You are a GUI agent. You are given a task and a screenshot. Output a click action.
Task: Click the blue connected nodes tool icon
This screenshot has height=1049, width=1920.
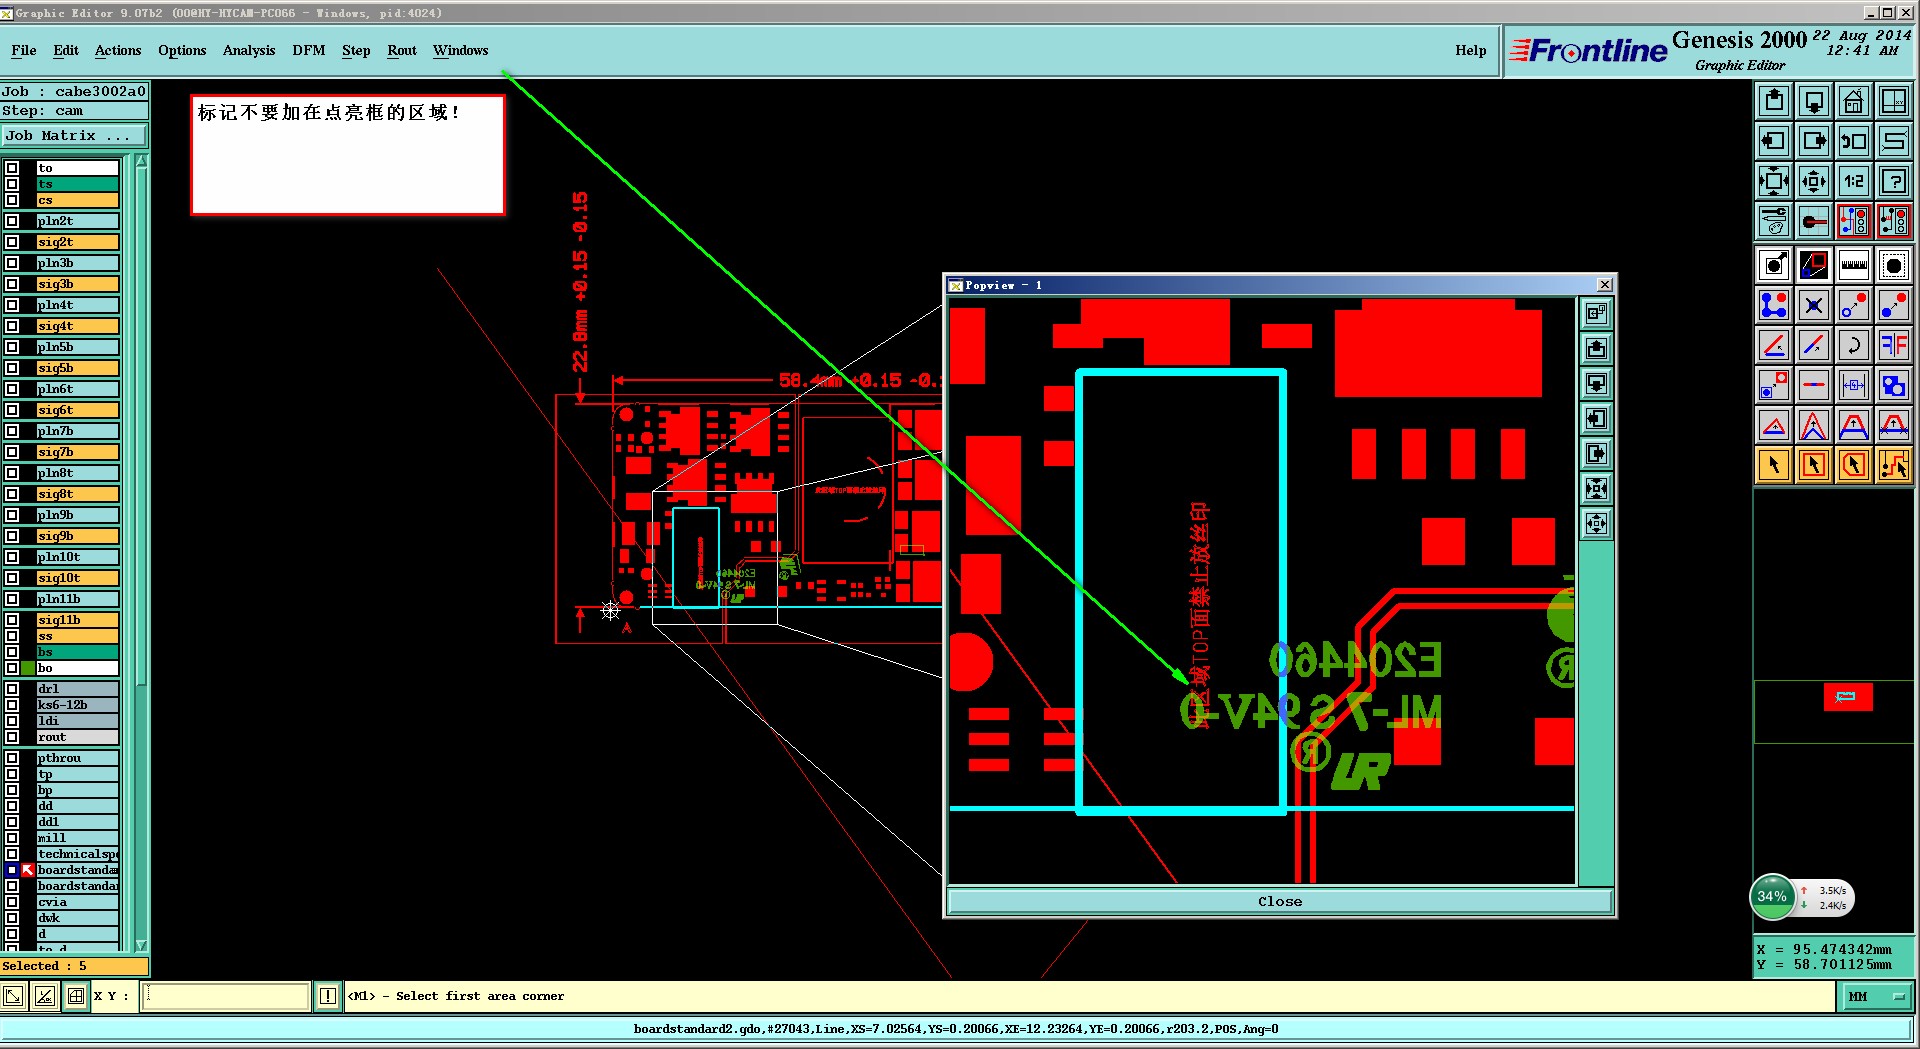coord(1774,305)
